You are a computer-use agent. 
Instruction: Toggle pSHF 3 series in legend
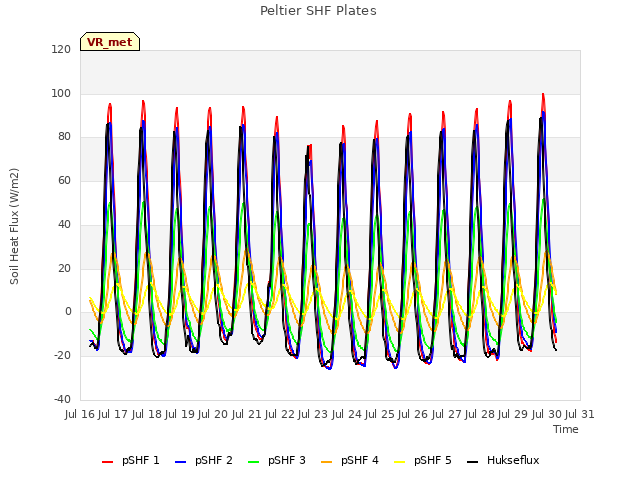277,460
